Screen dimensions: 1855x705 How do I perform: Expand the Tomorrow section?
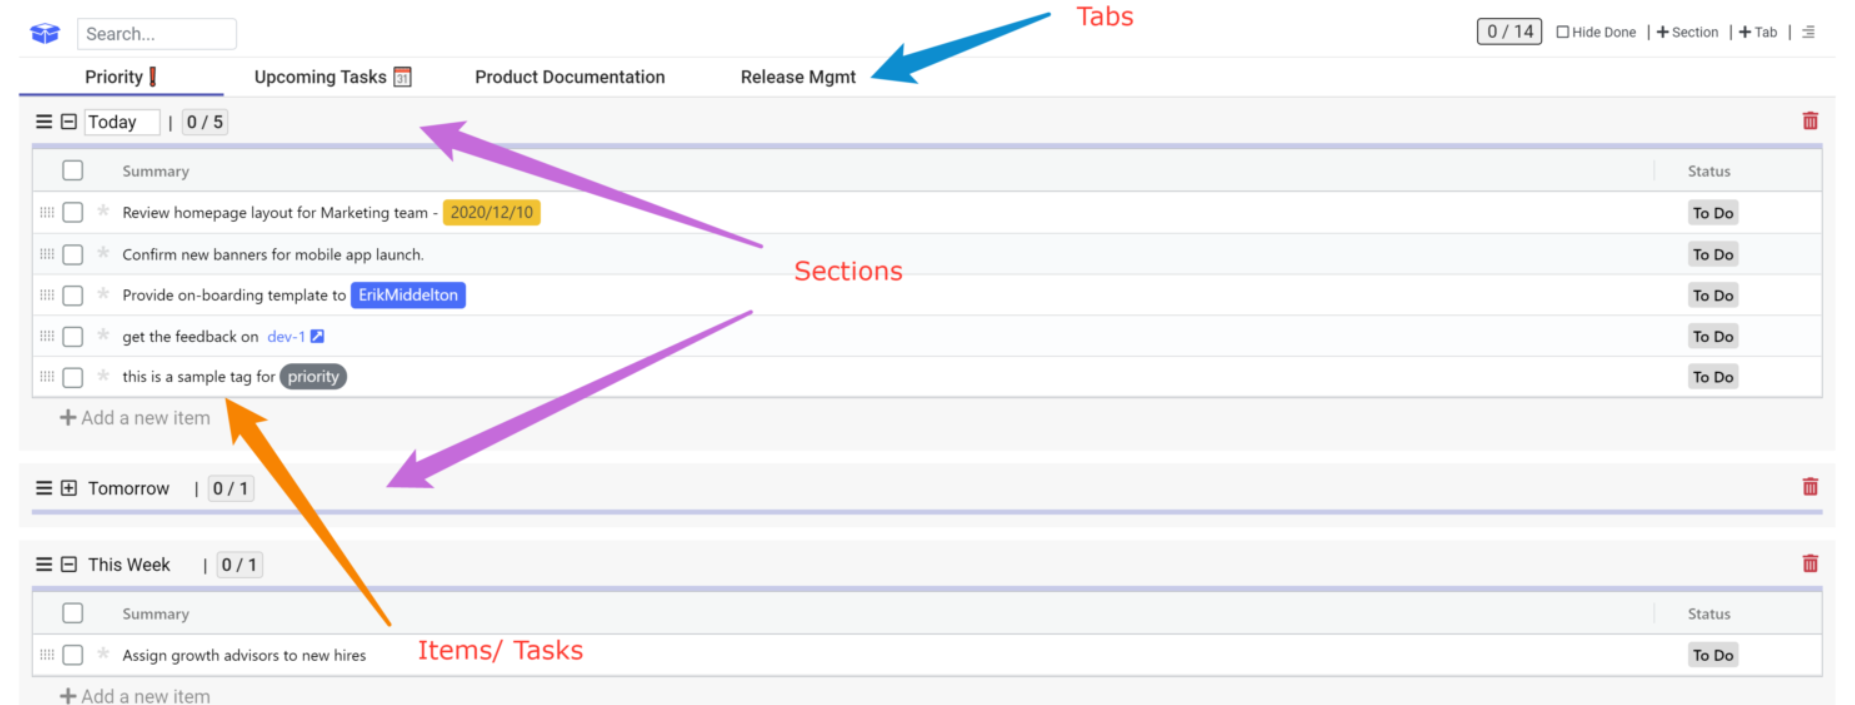click(x=69, y=488)
